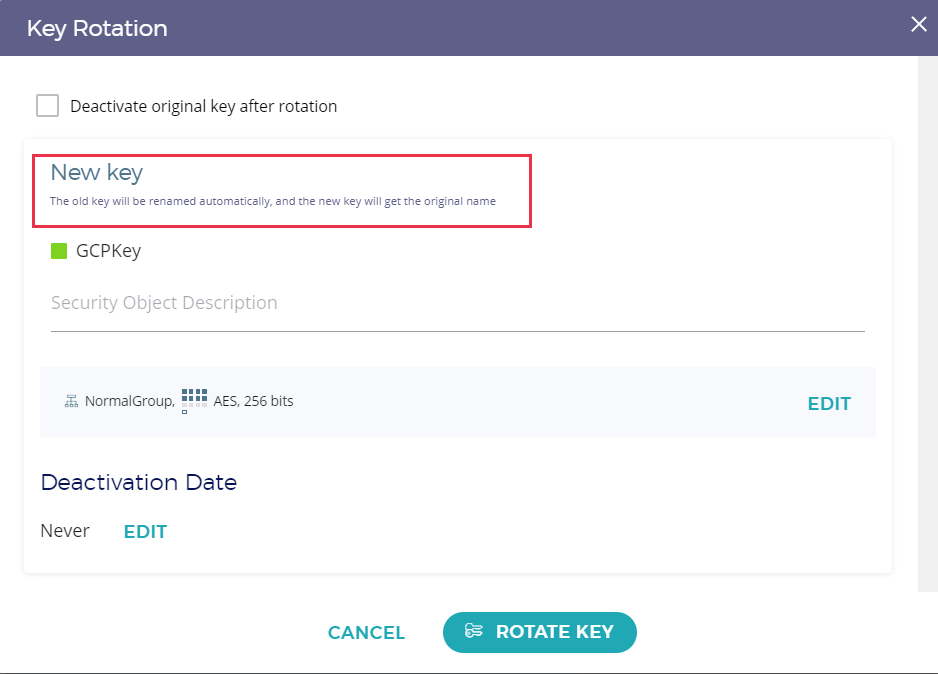
Task: Click the rotate icon inside Rotate Key button
Action: coord(474,631)
